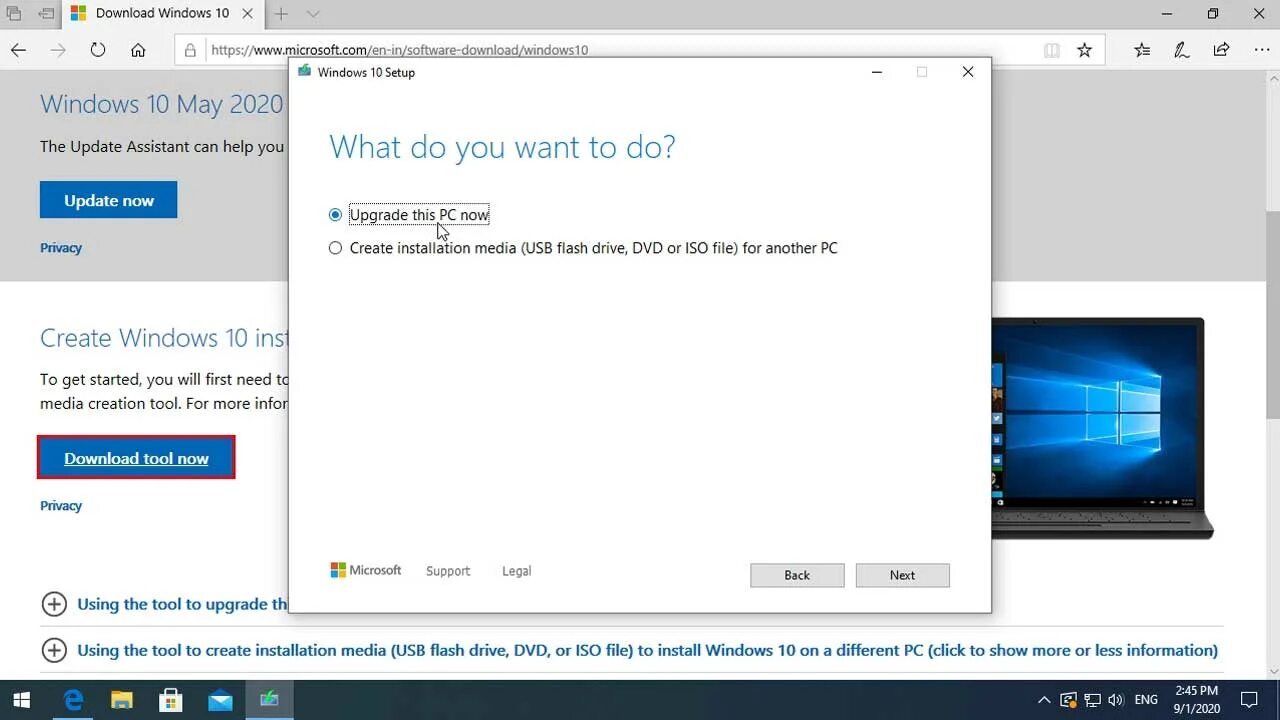The height and width of the screenshot is (720, 1280).
Task: Open reading view icon in address bar
Action: tap(1051, 50)
